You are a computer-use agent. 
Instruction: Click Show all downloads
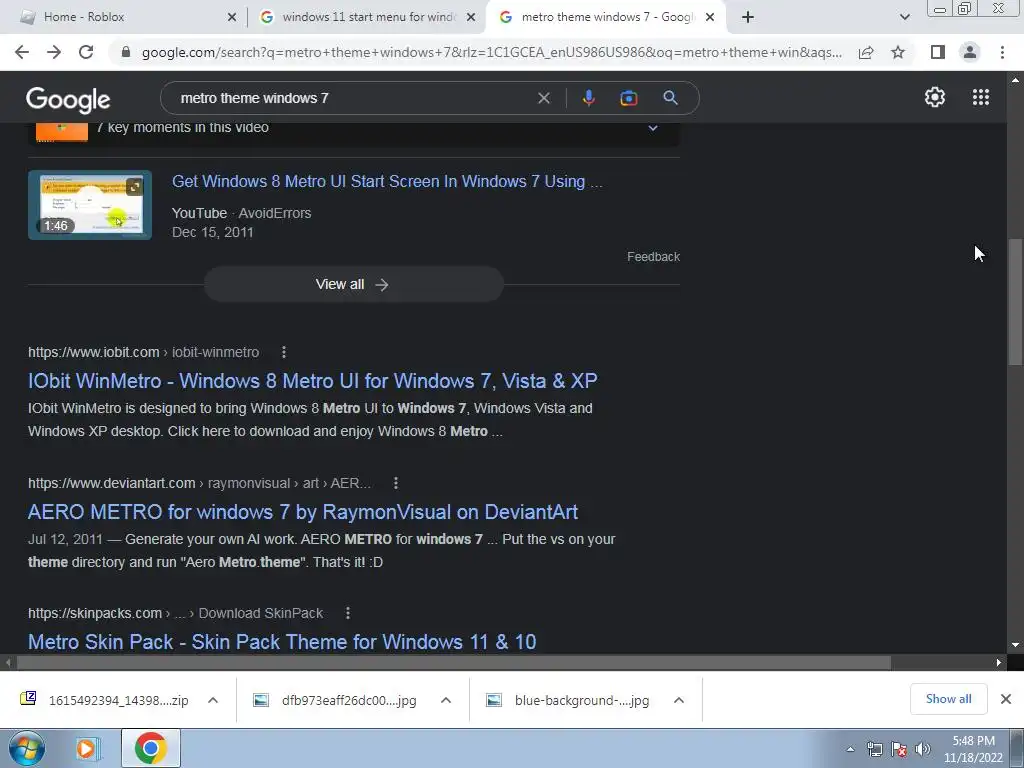point(948,699)
